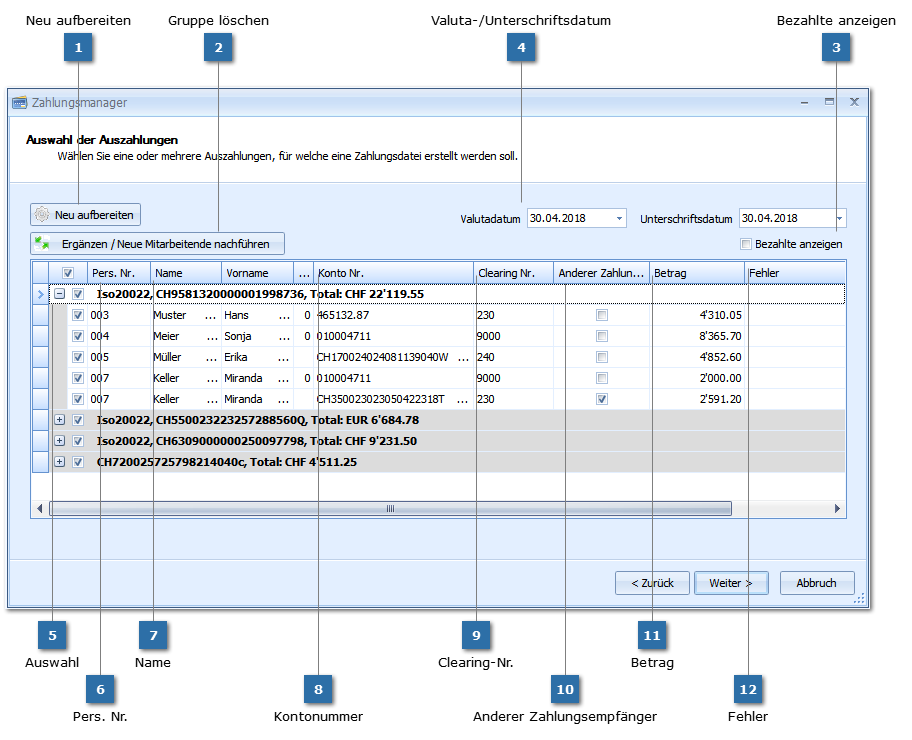Click the horizontal scrollbar thumb
Viewport: 912px width, 740px height.
pos(390,508)
